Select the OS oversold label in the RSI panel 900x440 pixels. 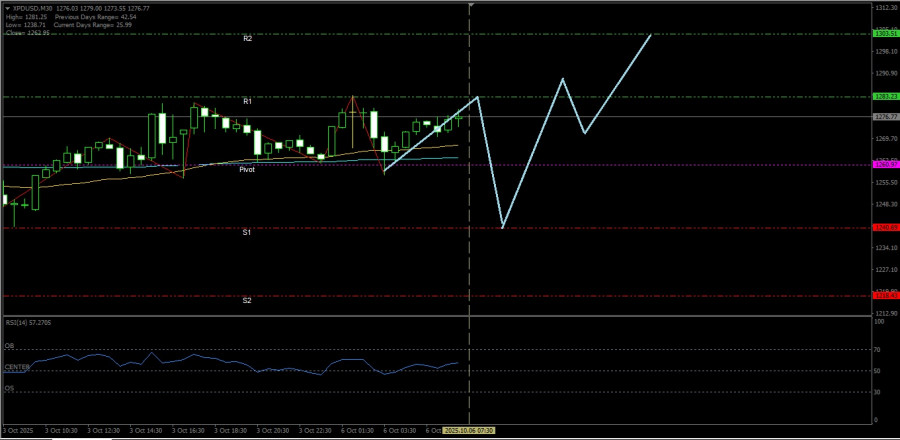9,388
